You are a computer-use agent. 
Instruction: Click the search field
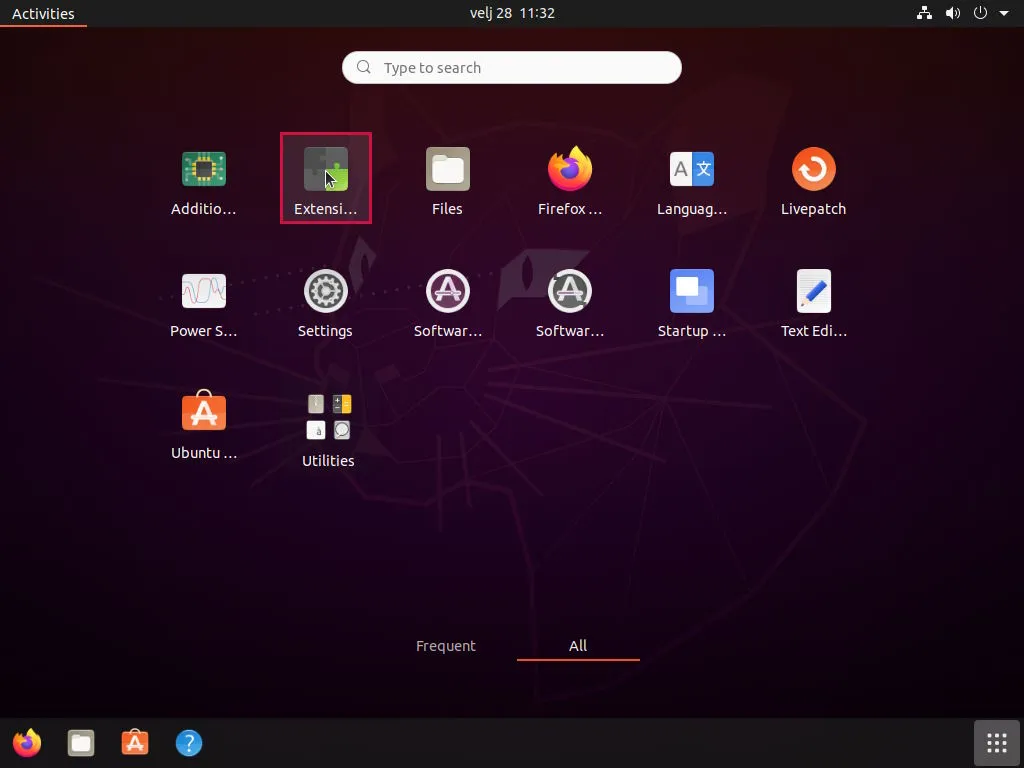[x=512, y=67]
